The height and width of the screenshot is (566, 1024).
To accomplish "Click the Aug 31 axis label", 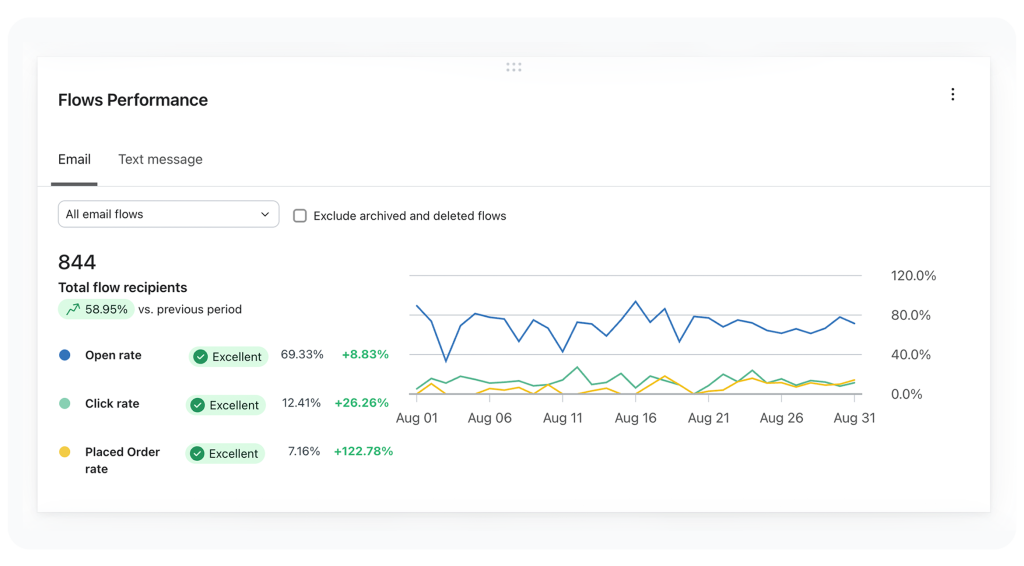I will 854,418.
